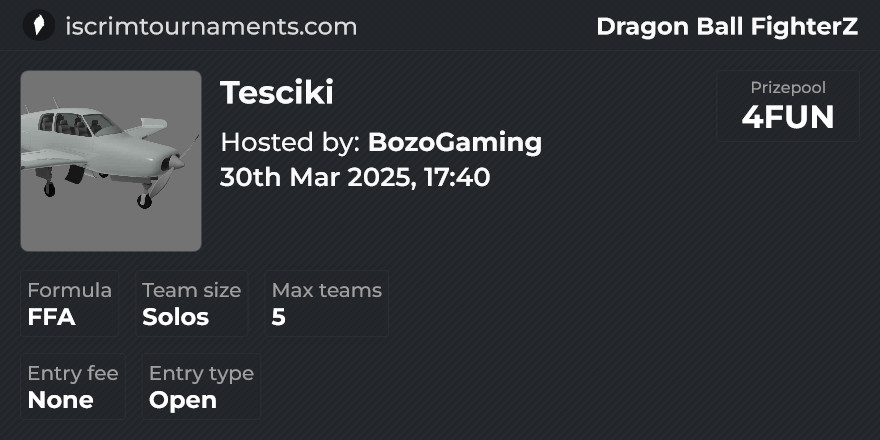Click the Prizepool label
The image size is (880, 440).
pos(788,88)
